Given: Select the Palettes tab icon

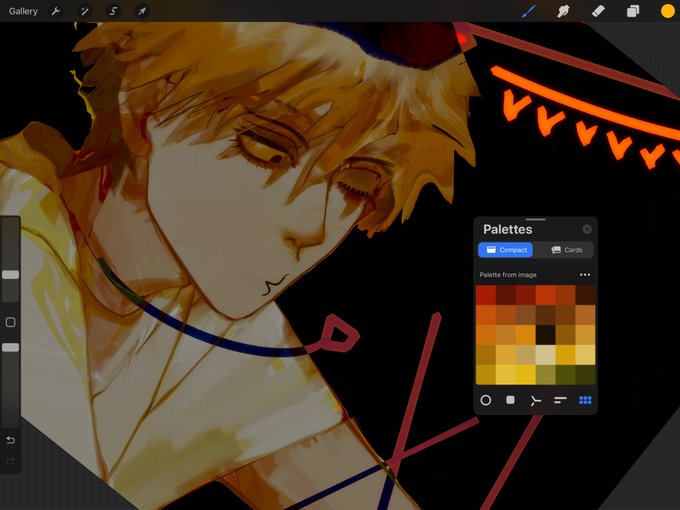Looking at the screenshot, I should [585, 400].
